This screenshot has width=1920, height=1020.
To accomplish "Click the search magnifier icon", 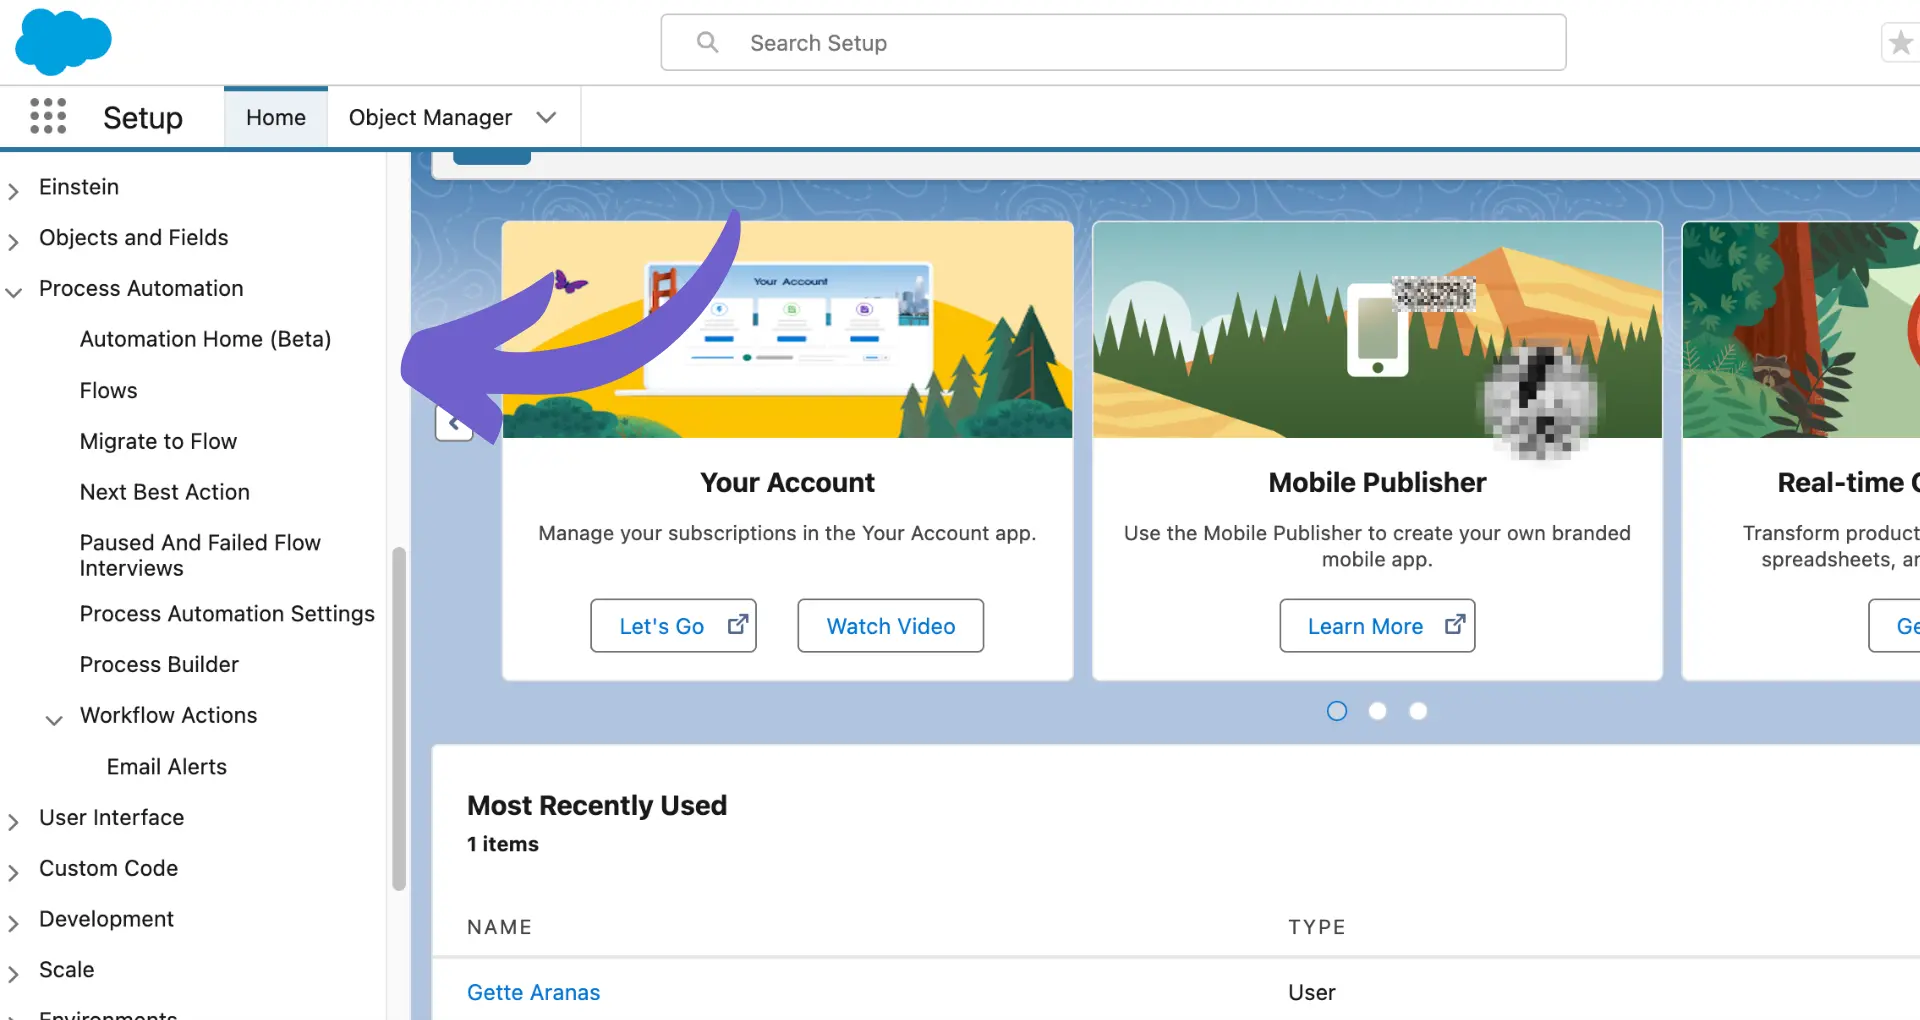I will (707, 42).
